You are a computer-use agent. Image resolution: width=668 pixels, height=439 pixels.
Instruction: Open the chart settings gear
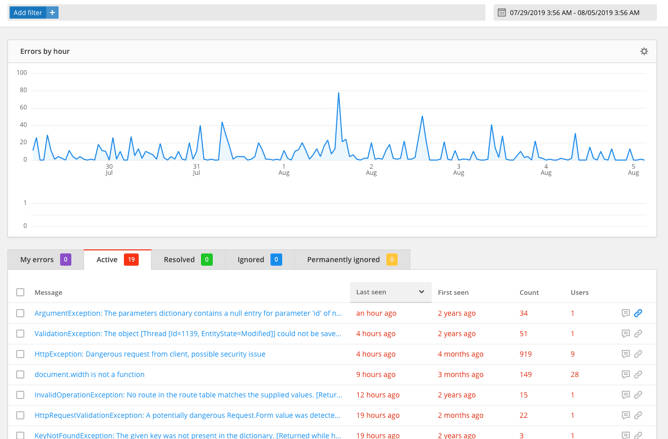point(644,51)
